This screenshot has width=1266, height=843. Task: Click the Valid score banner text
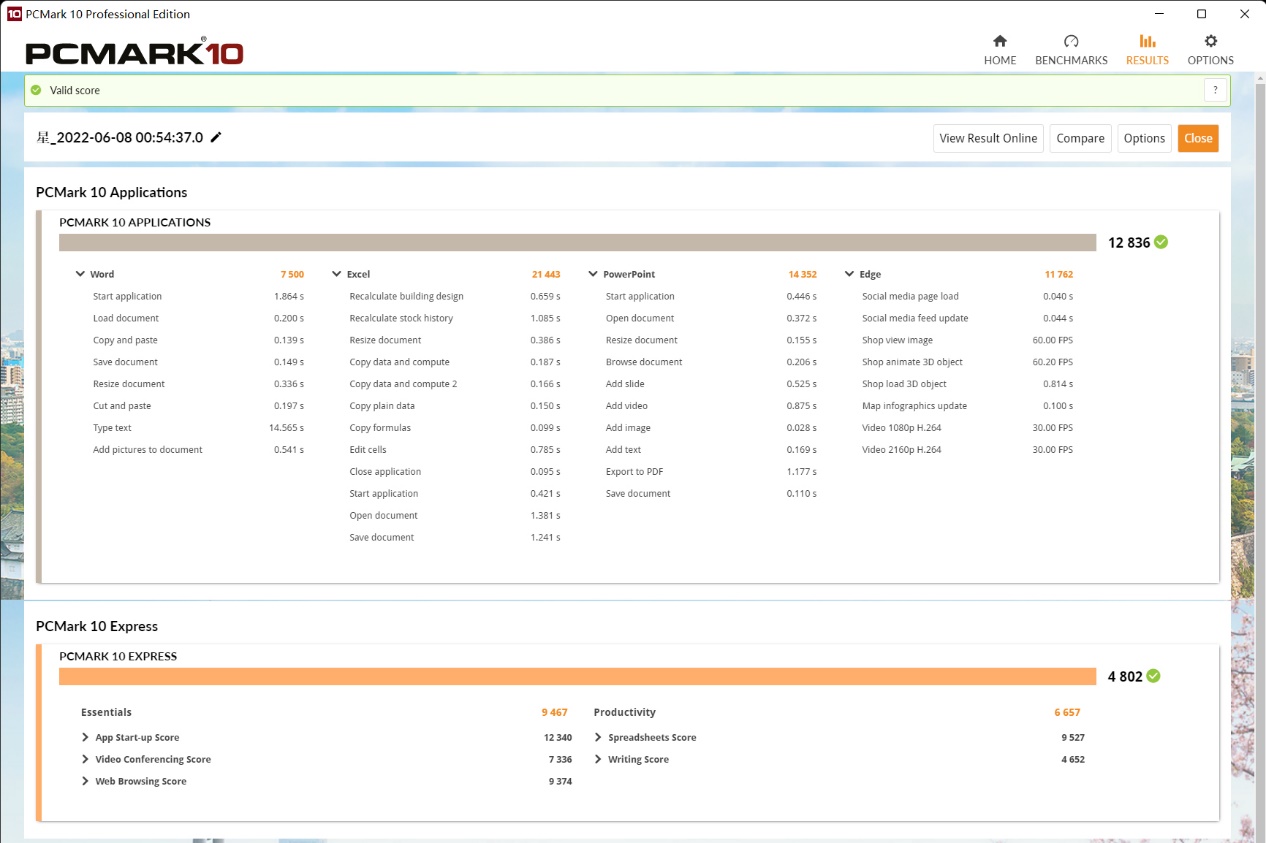click(75, 90)
